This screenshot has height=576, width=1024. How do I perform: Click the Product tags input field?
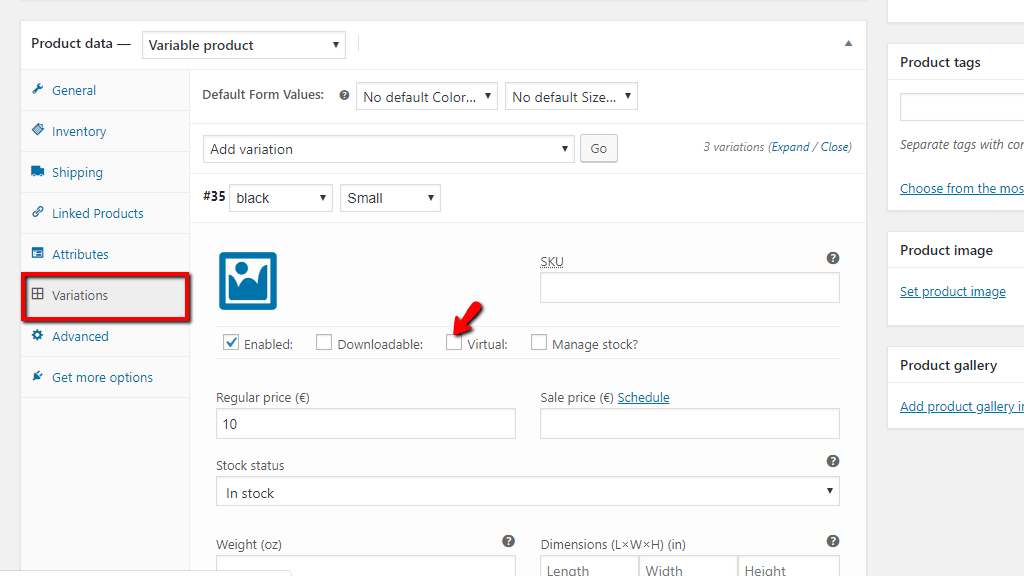click(x=962, y=107)
